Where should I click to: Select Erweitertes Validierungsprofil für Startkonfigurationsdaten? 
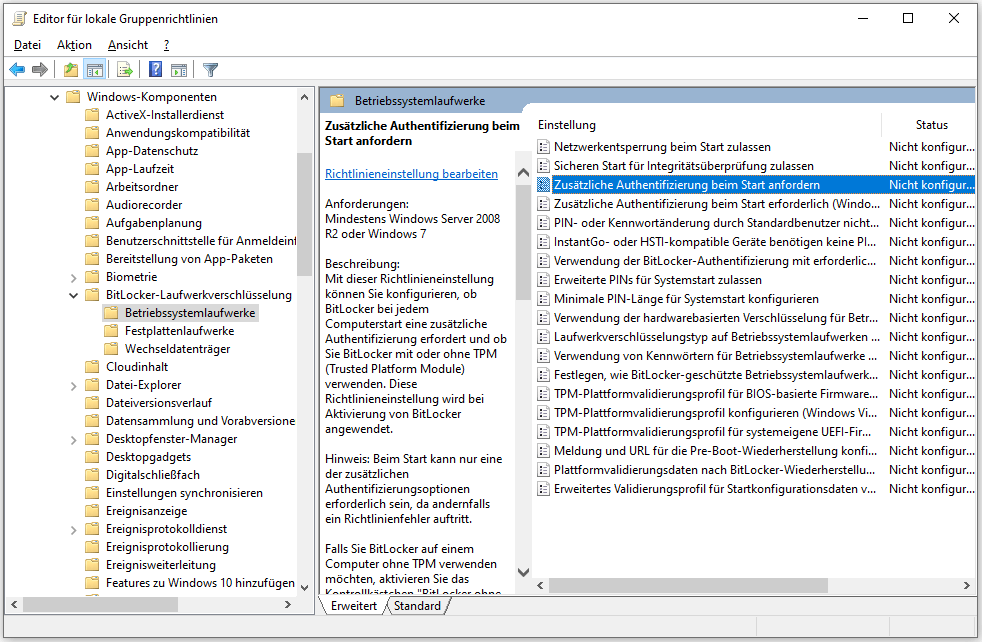(x=715, y=489)
